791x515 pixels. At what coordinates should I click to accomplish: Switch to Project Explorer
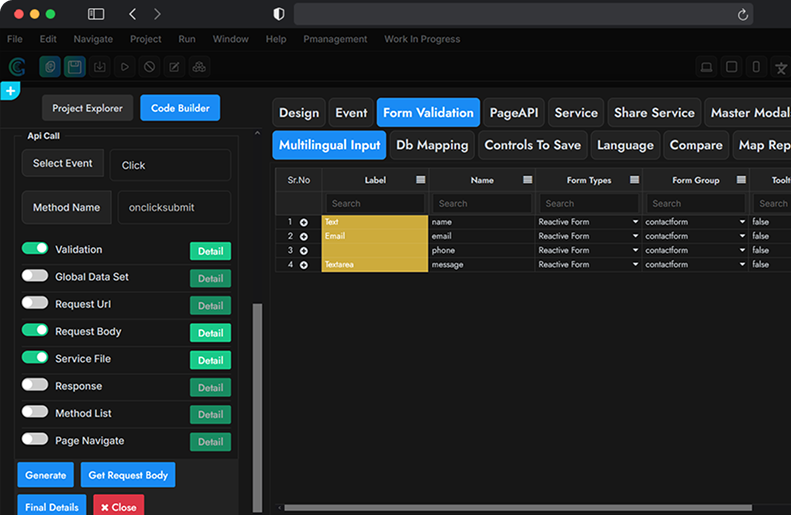pyautogui.click(x=87, y=108)
